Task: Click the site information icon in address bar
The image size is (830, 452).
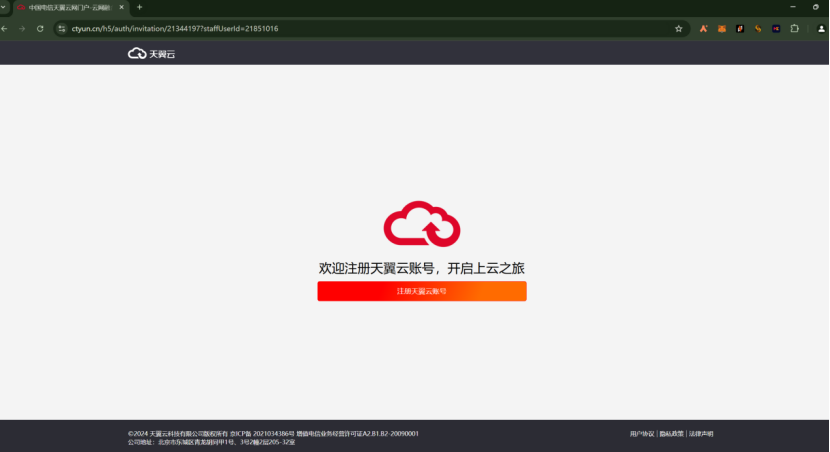Action: pos(62,29)
